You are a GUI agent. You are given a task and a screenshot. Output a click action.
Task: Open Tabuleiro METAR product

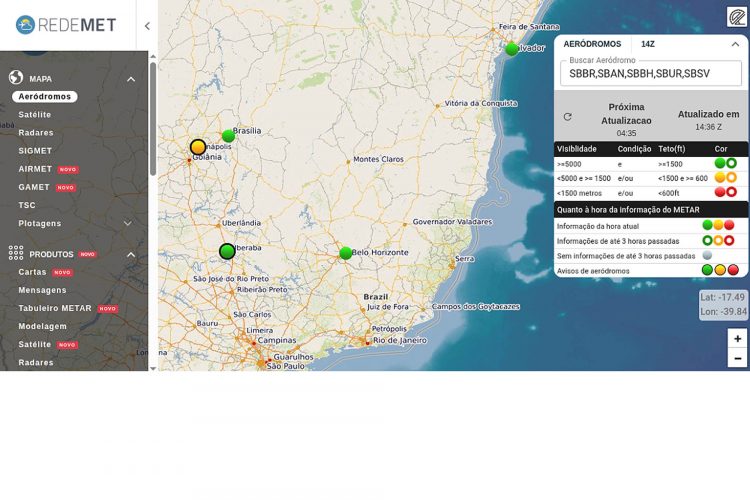coord(55,309)
